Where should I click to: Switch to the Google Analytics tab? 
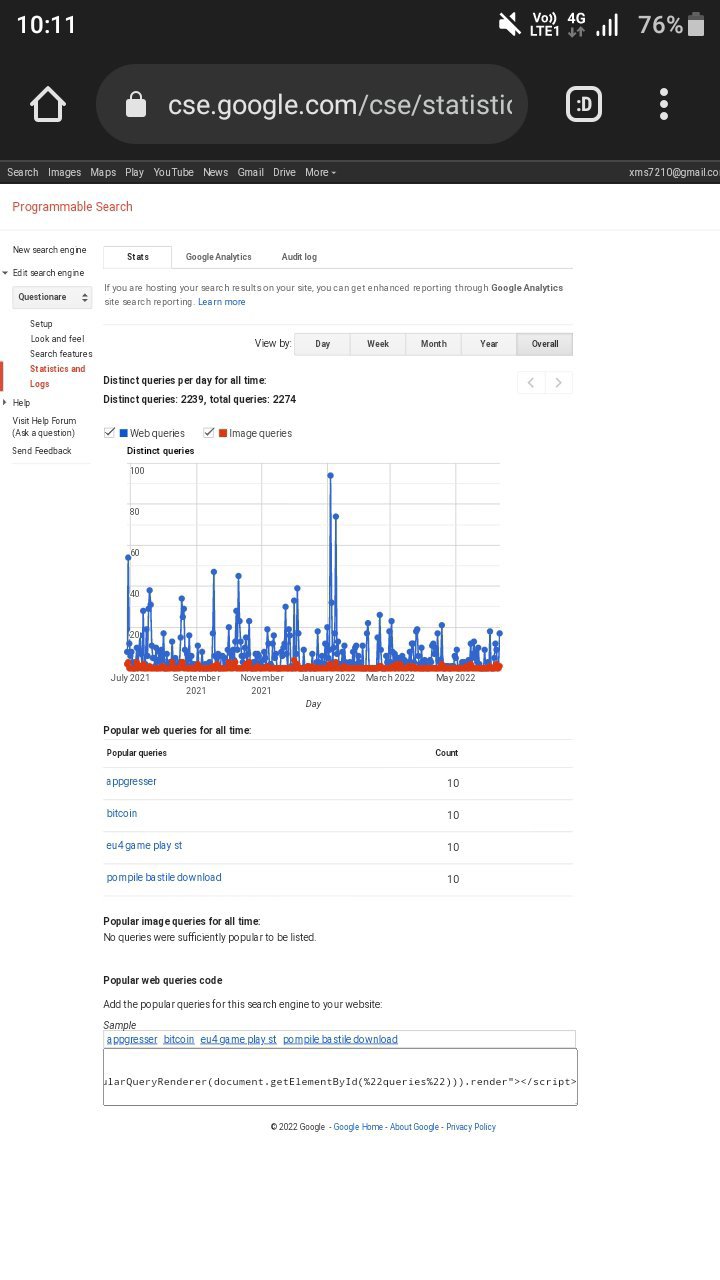218,257
